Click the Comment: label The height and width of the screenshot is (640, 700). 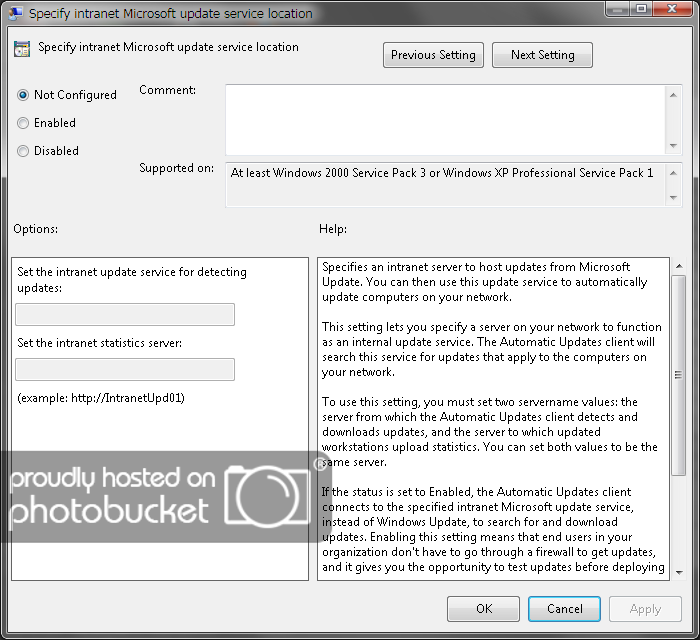[x=167, y=90]
